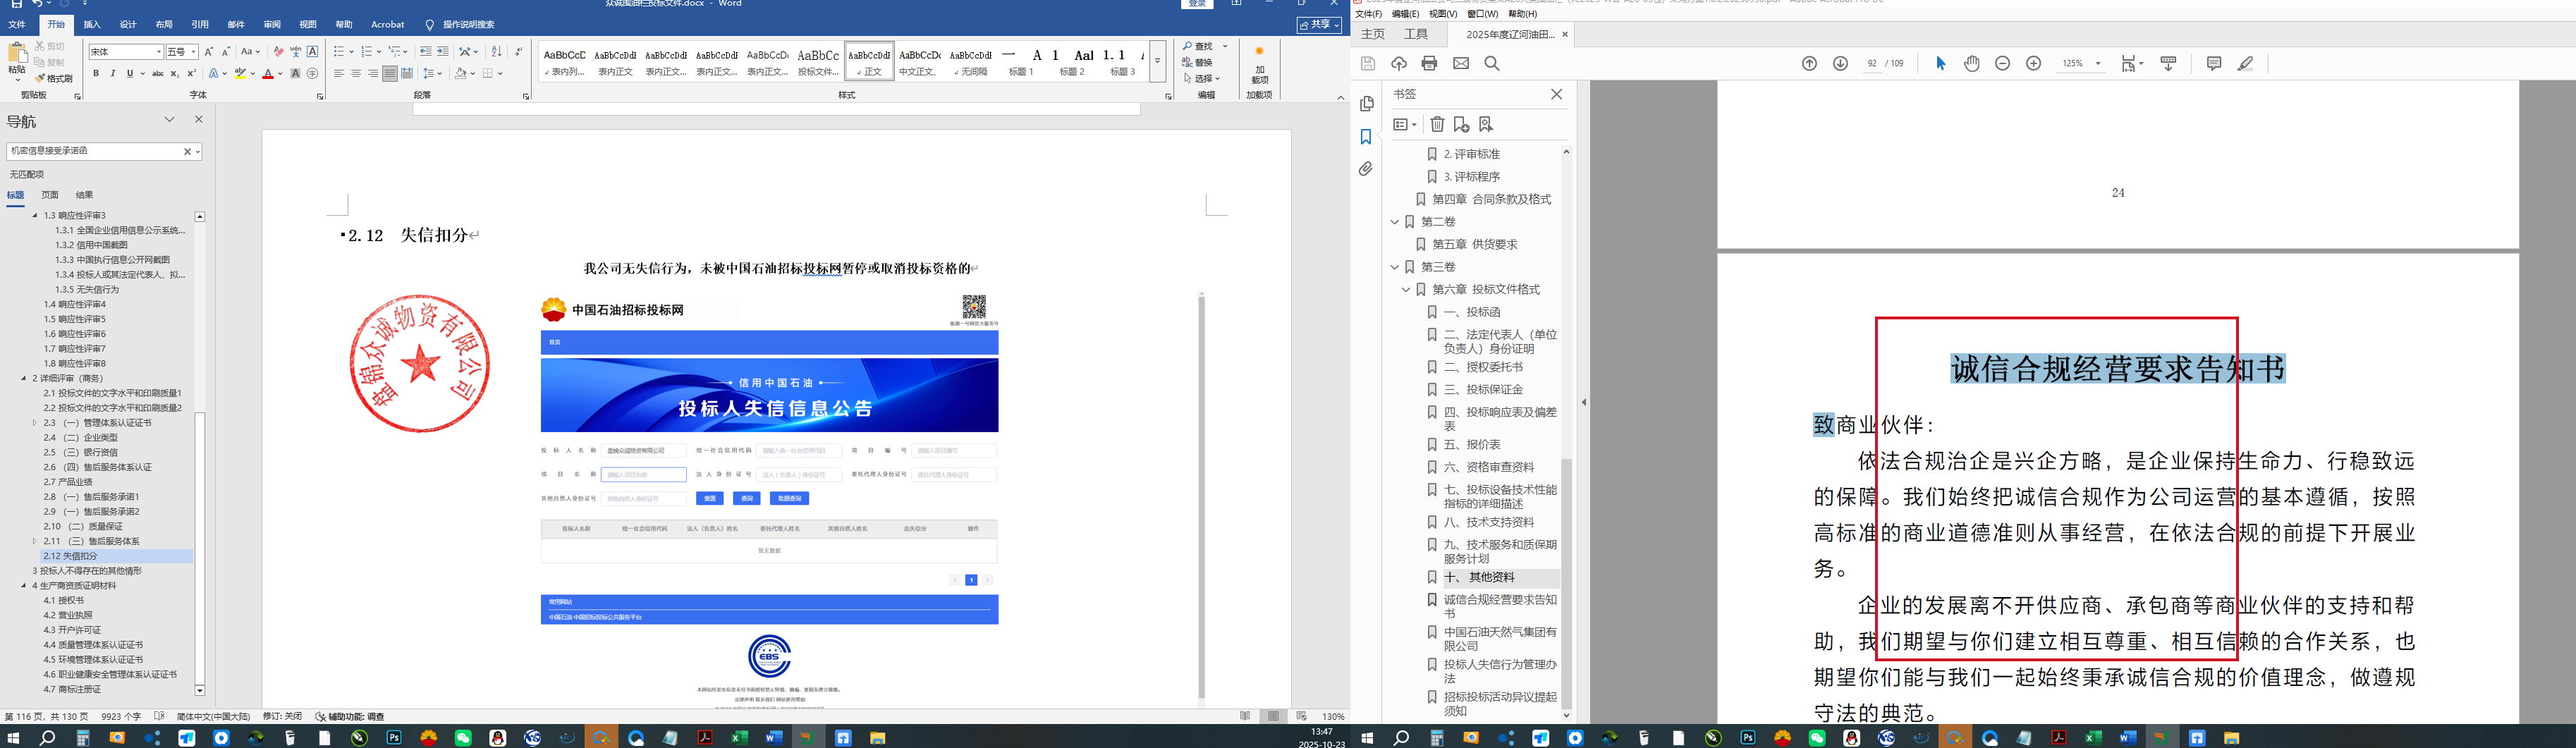Screen dimensions: 2576x748
Task: Apply the red font color in Word
Action: (267, 73)
